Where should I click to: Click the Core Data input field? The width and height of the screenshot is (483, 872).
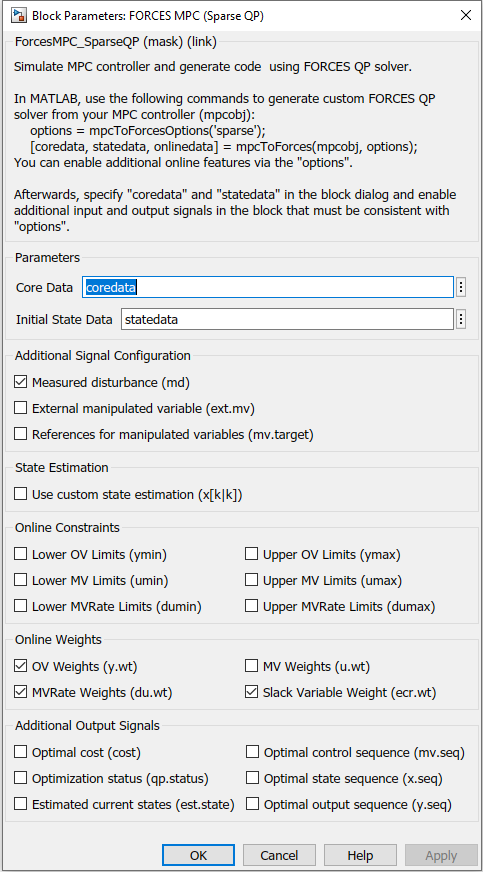(x=268, y=288)
